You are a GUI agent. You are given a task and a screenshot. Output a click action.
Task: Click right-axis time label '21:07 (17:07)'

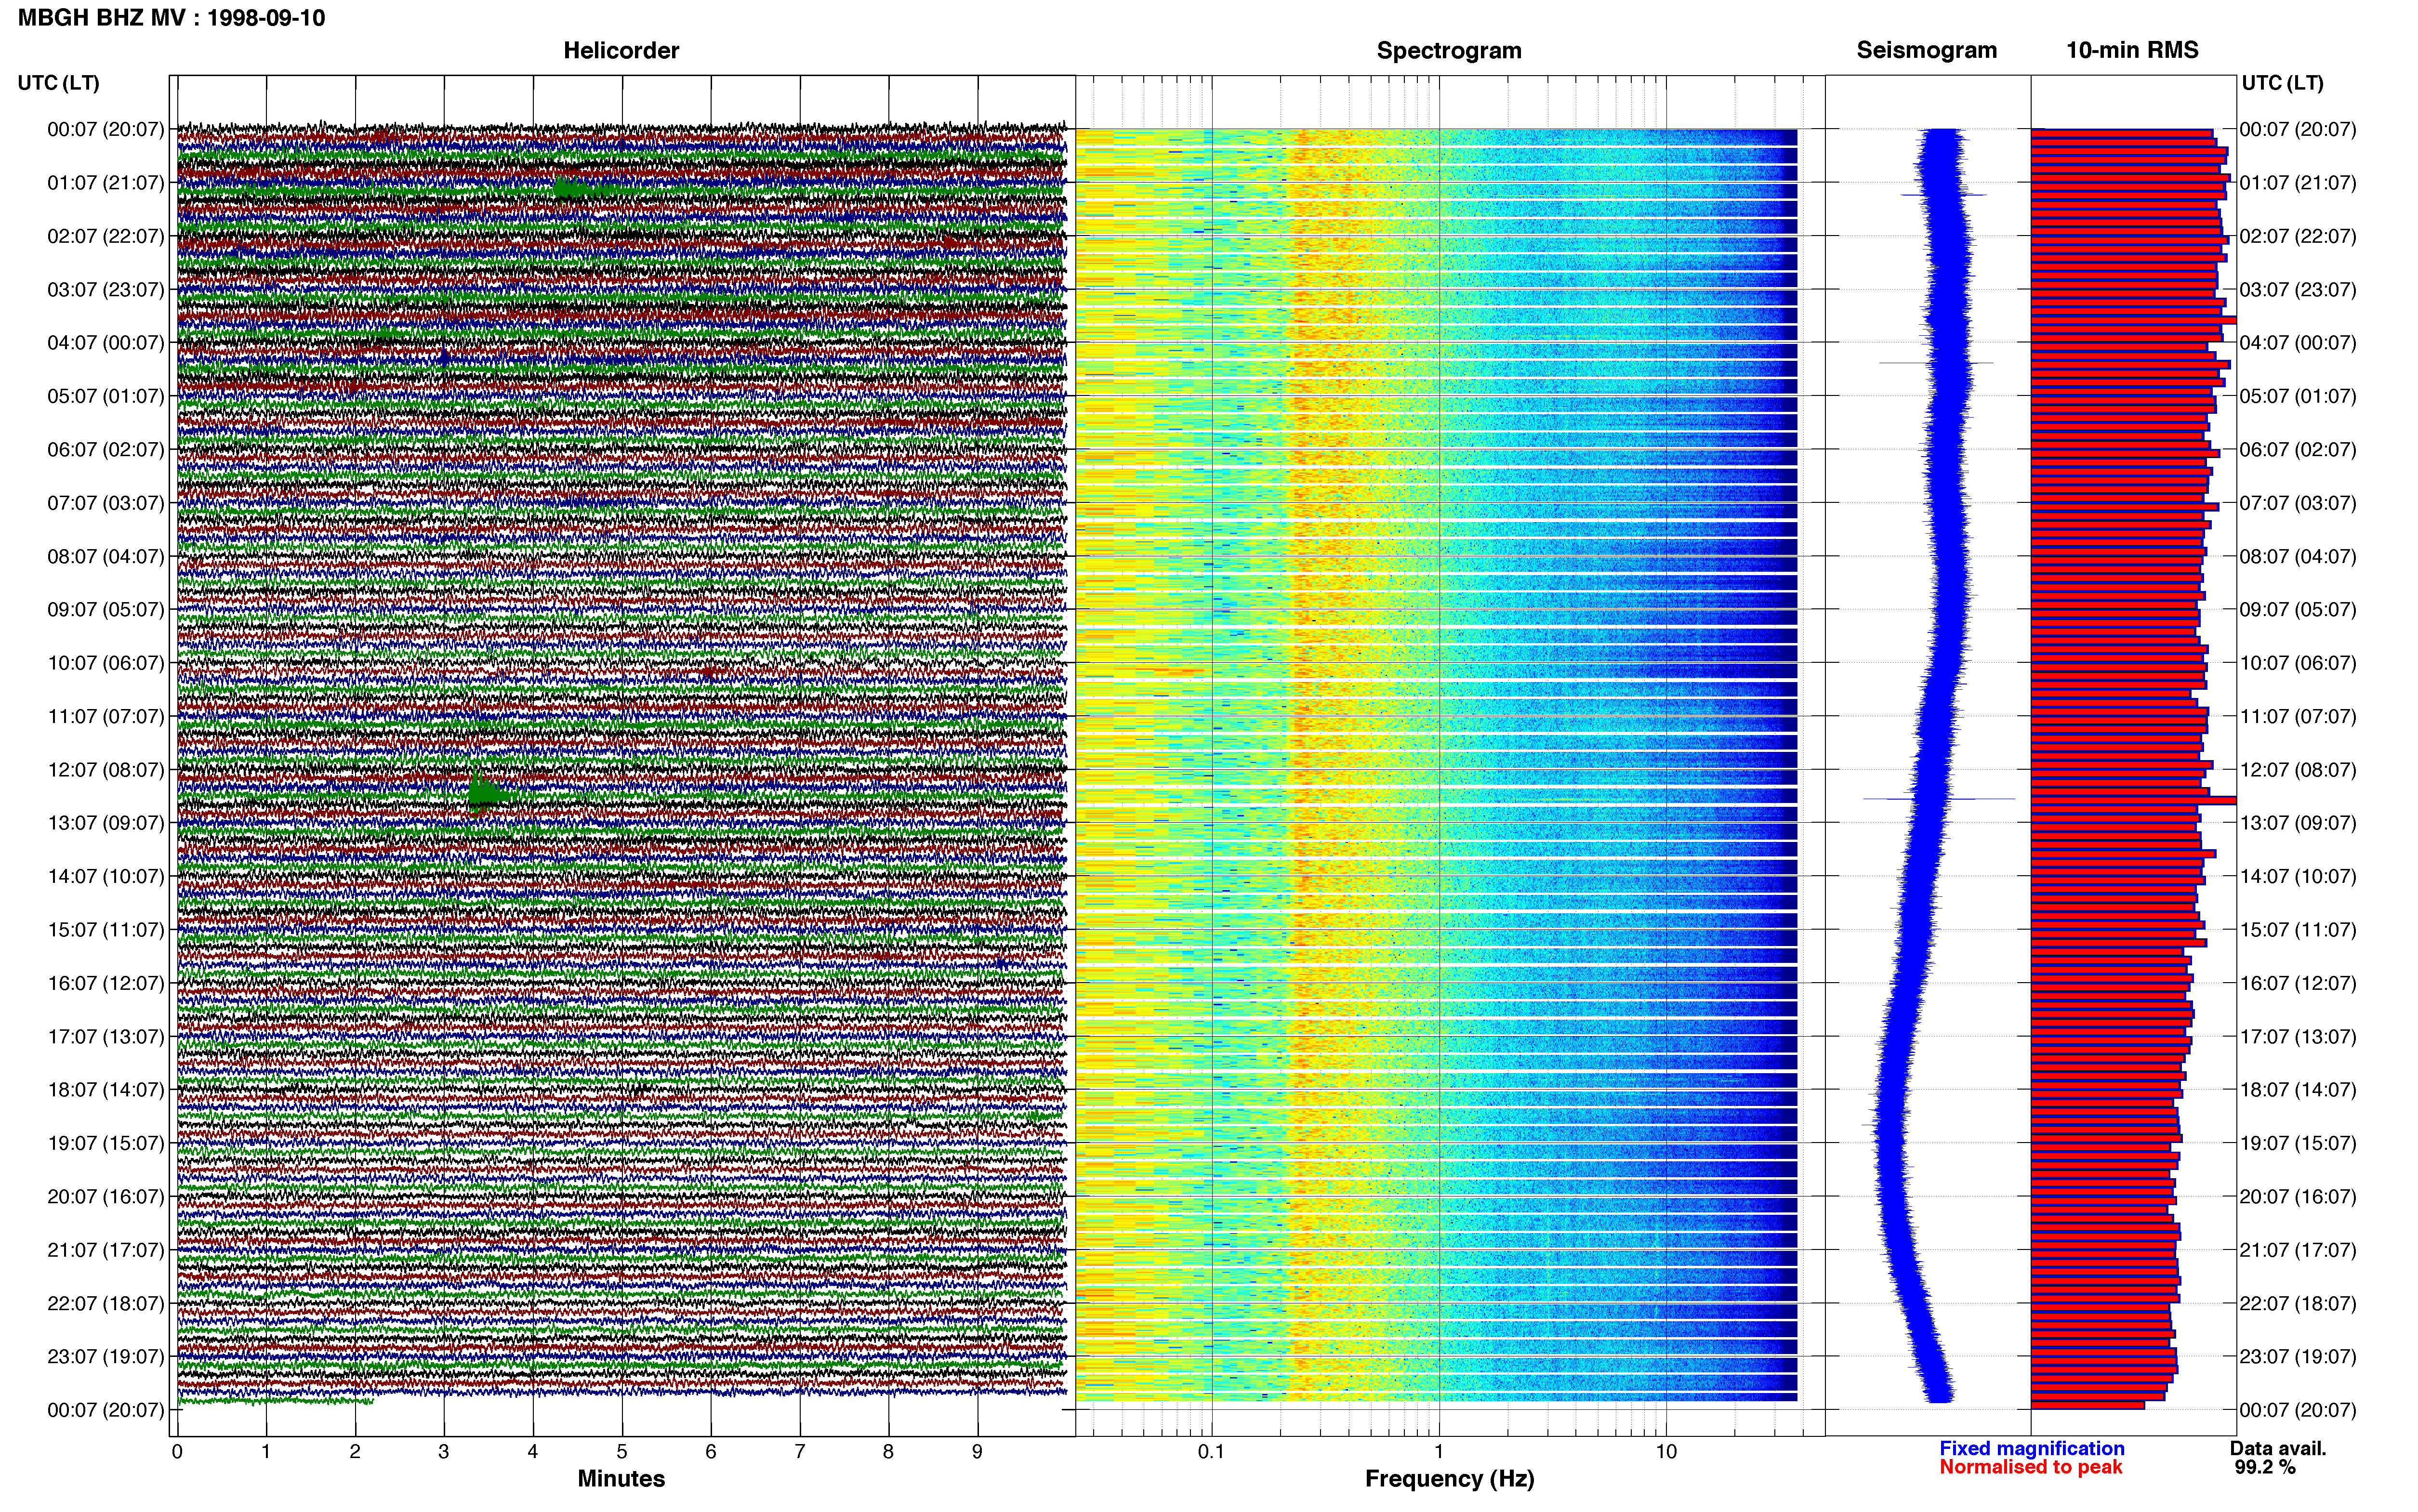2298,1250
